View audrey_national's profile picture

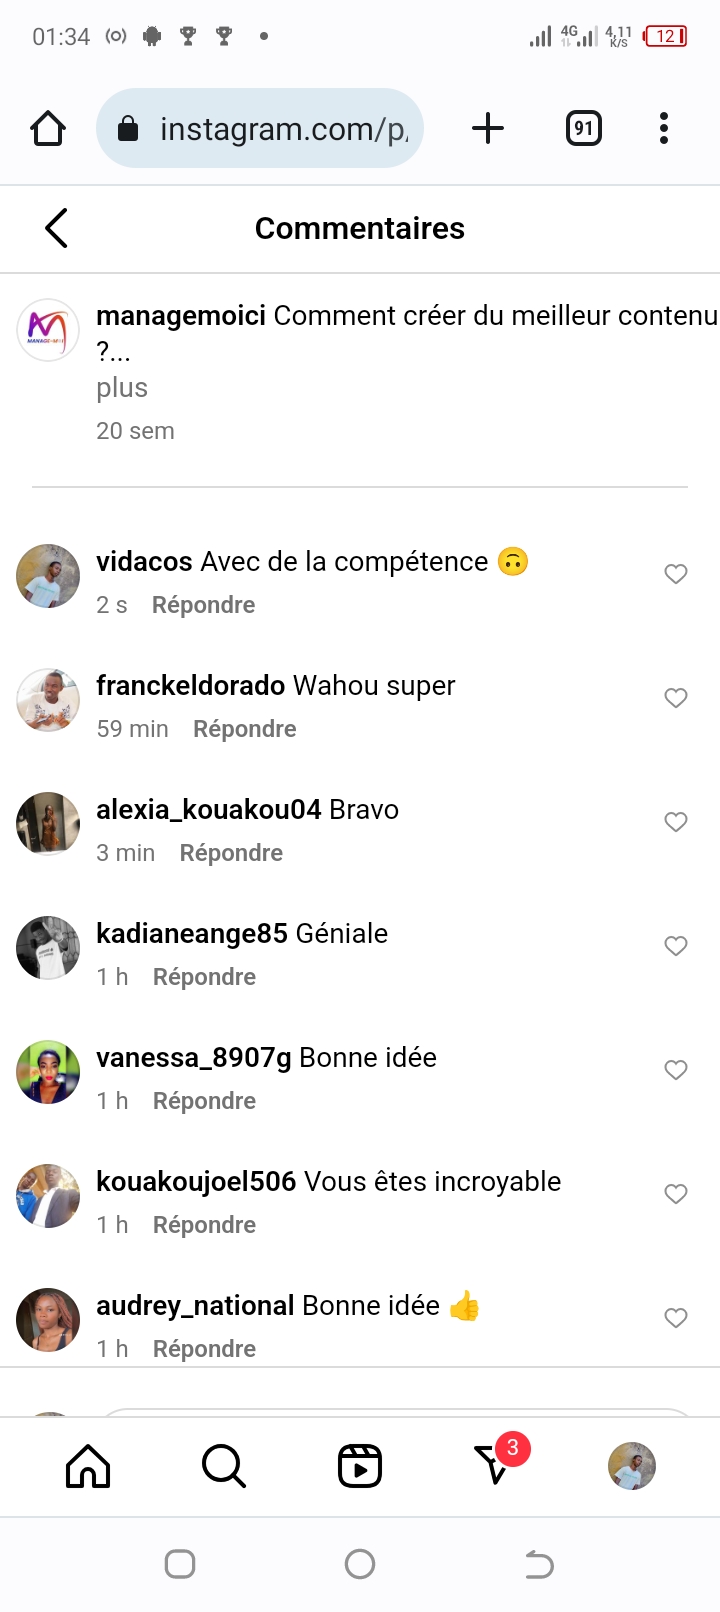pyautogui.click(x=48, y=1319)
